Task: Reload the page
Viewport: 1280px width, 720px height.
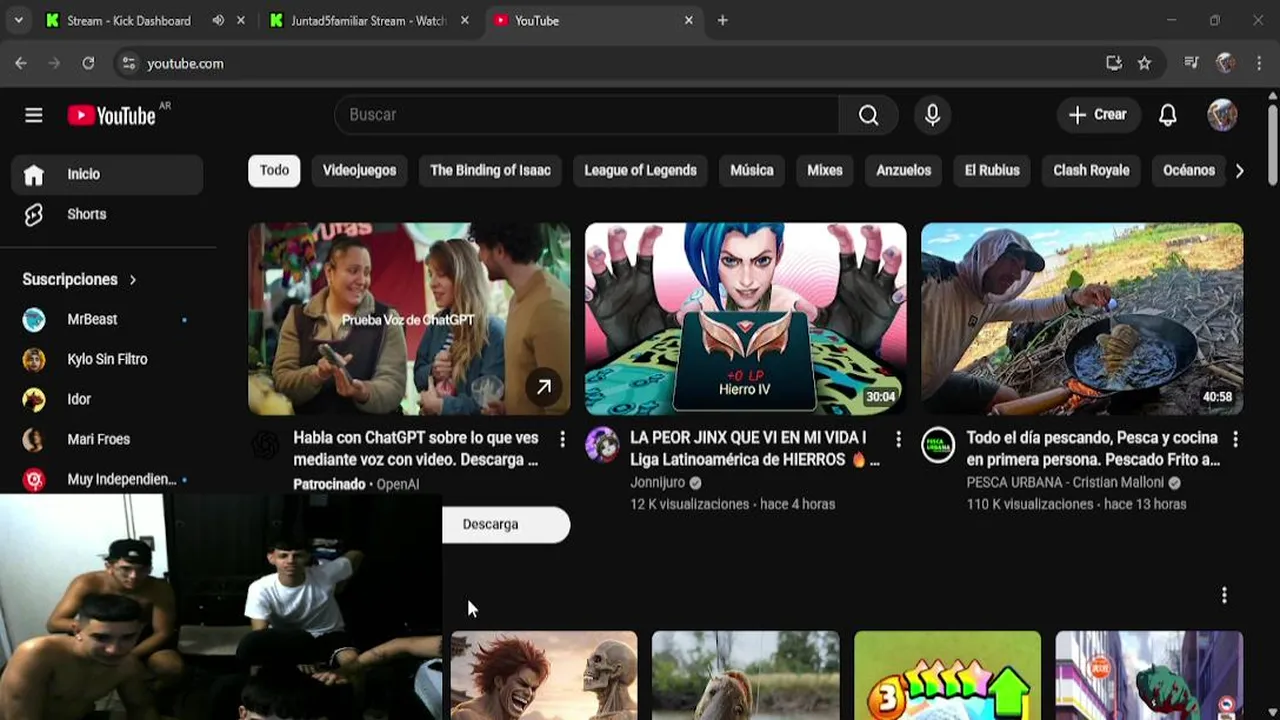Action: (x=88, y=63)
